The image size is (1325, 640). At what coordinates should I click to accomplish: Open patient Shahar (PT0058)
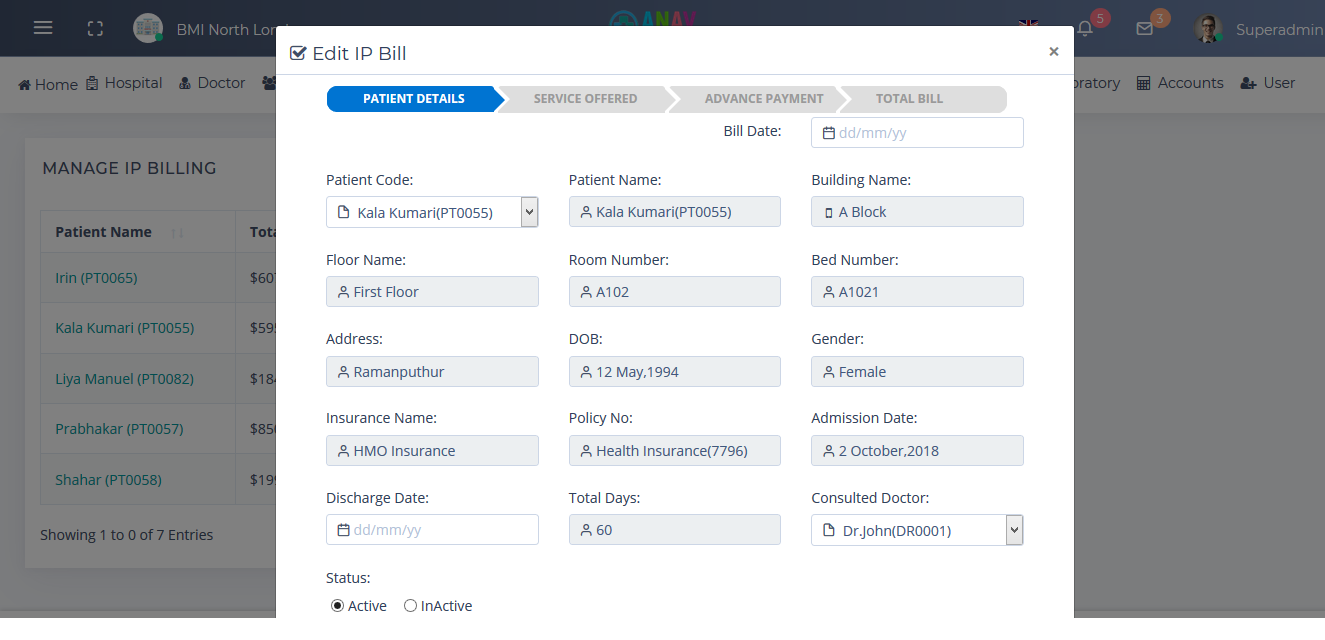click(108, 480)
